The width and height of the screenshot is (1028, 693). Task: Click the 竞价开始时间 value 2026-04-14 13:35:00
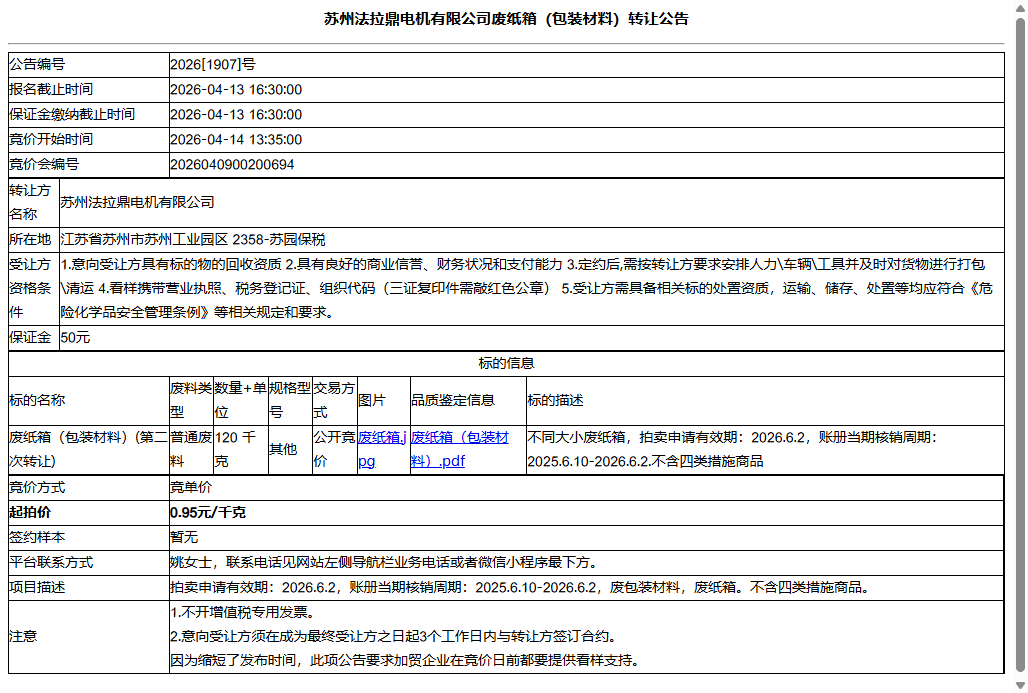pyautogui.click(x=236, y=139)
